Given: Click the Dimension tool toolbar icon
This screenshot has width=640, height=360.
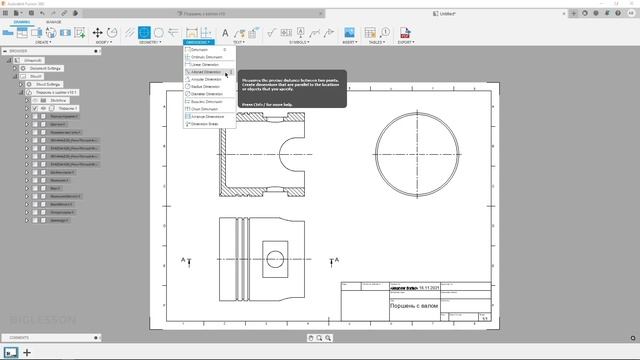Looking at the screenshot, I should click(191, 33).
